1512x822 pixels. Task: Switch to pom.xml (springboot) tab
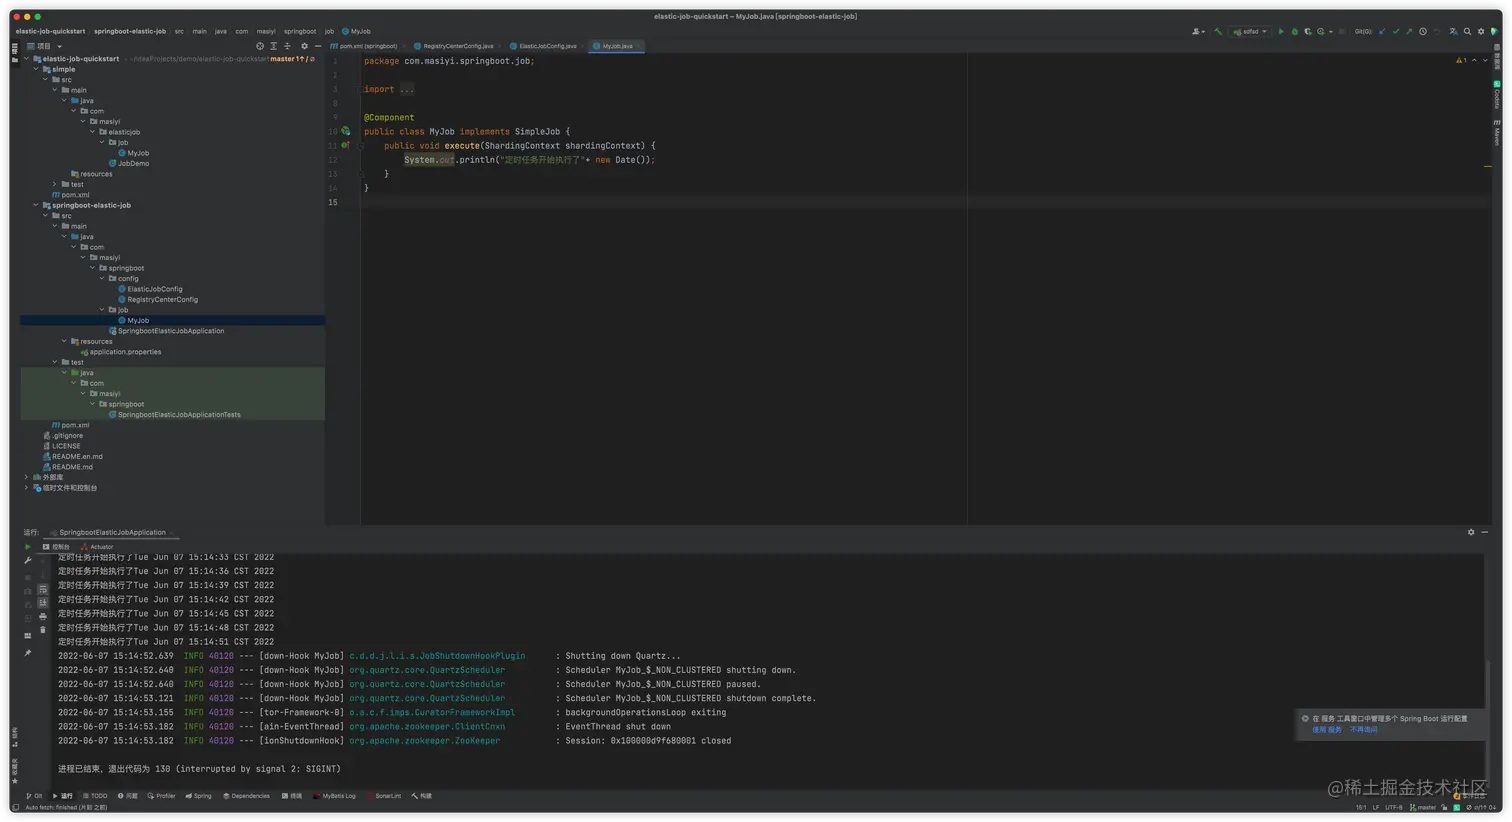tap(368, 46)
